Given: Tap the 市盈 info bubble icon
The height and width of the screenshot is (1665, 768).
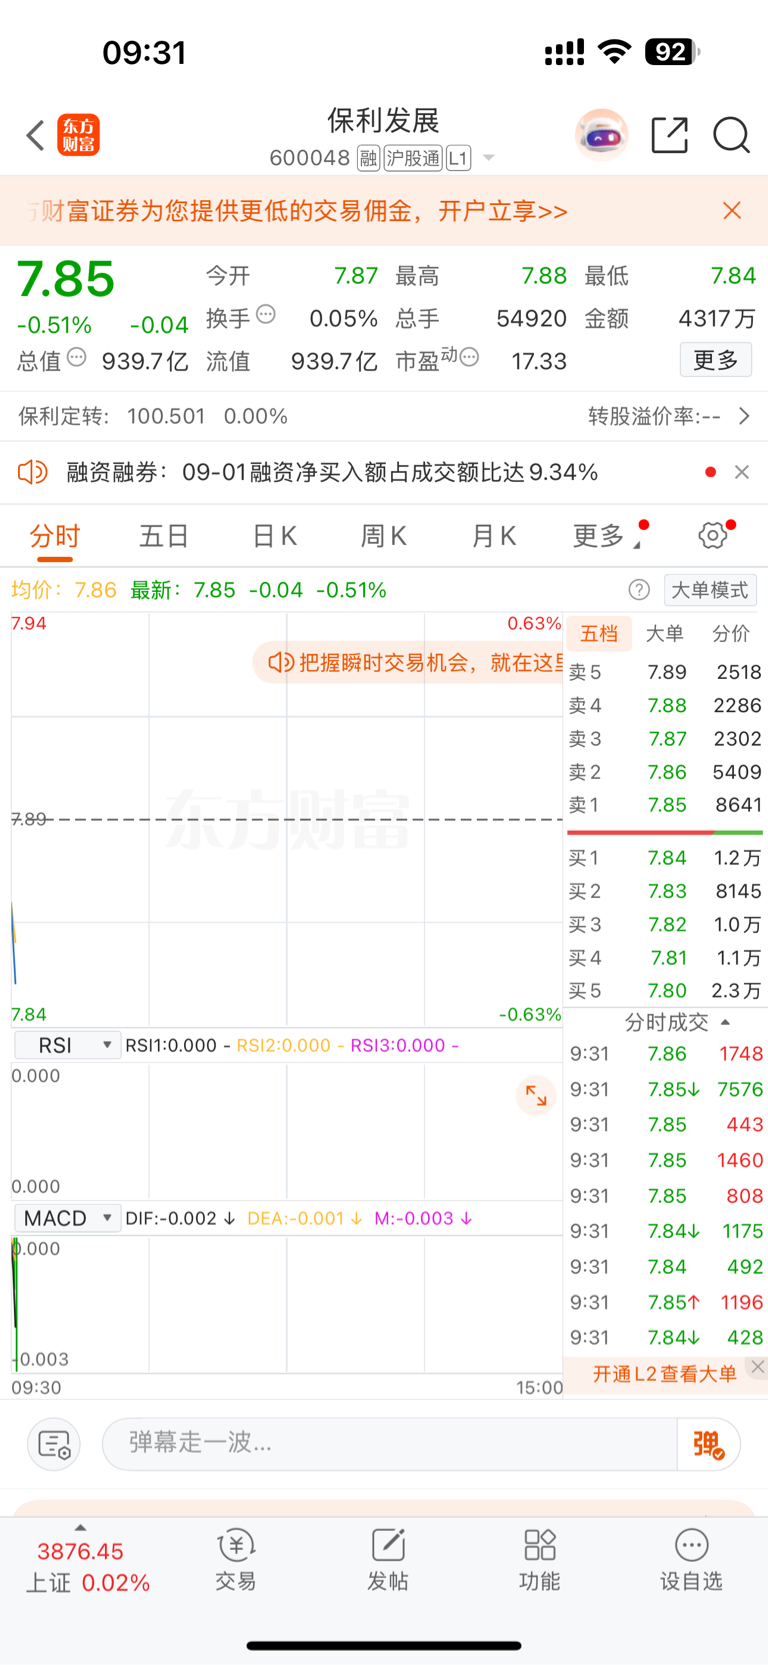Looking at the screenshot, I should click(x=469, y=357).
